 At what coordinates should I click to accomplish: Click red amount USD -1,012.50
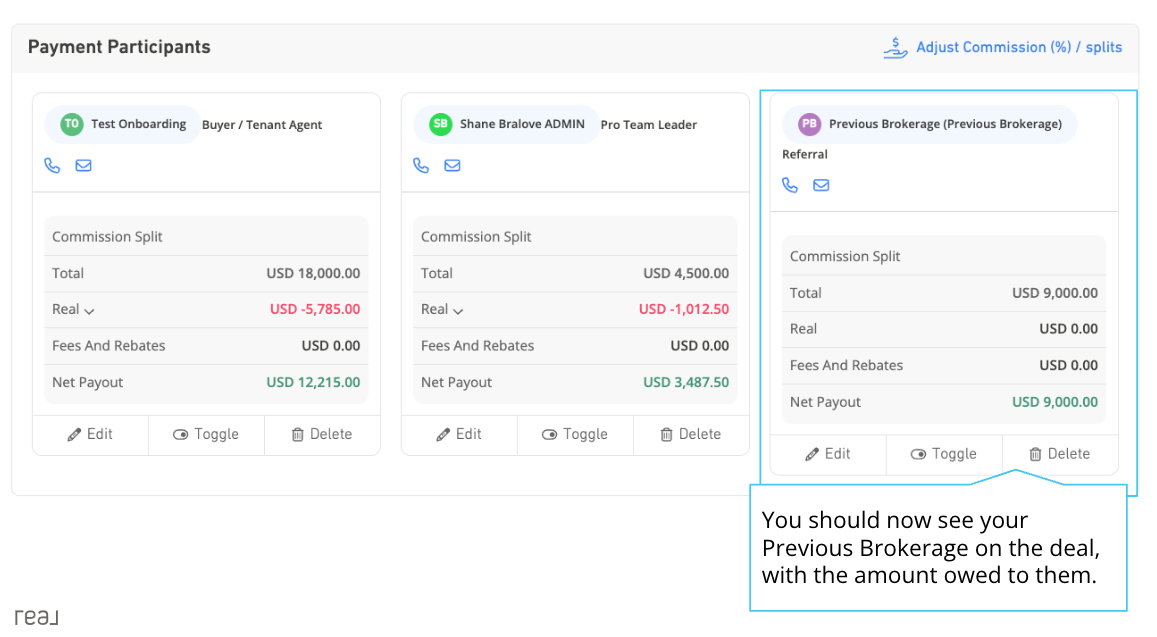(x=683, y=309)
